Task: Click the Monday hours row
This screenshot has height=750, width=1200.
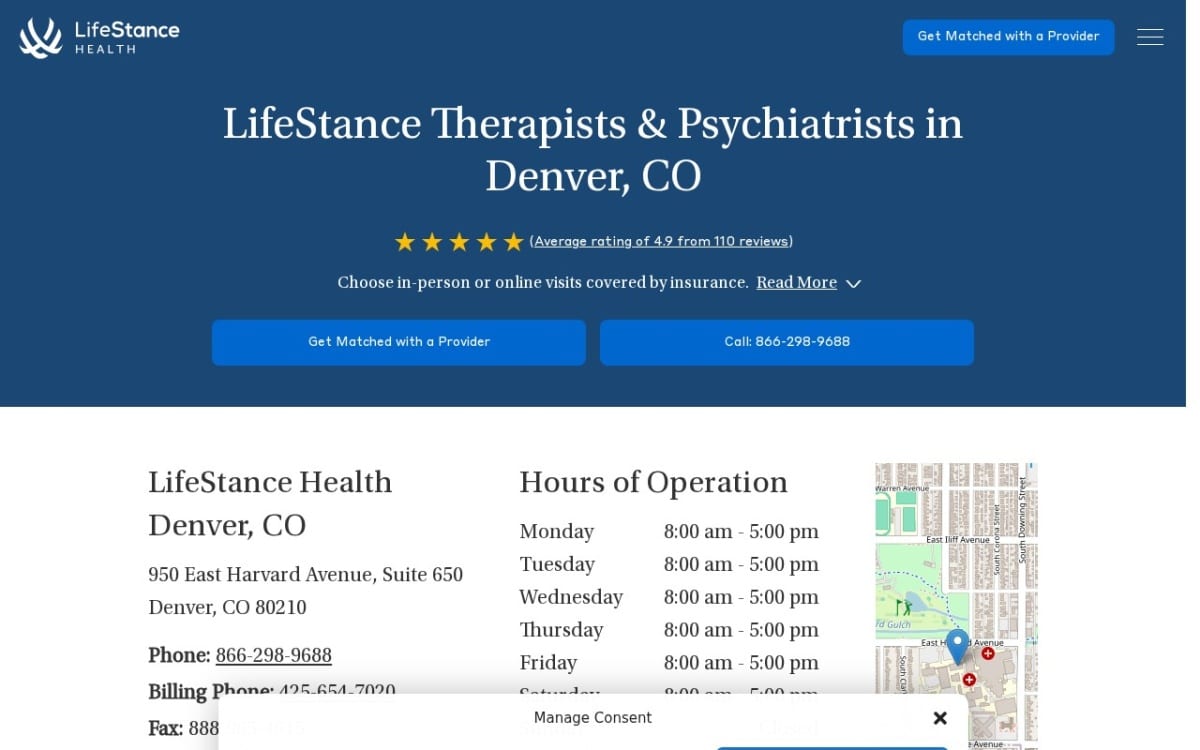Action: [669, 532]
